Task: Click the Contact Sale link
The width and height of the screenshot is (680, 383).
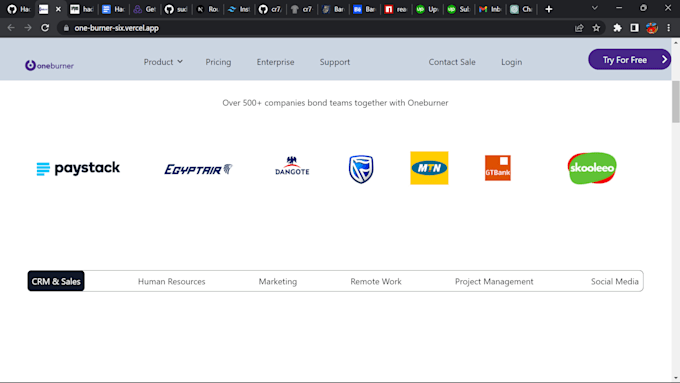Action: 452,62
